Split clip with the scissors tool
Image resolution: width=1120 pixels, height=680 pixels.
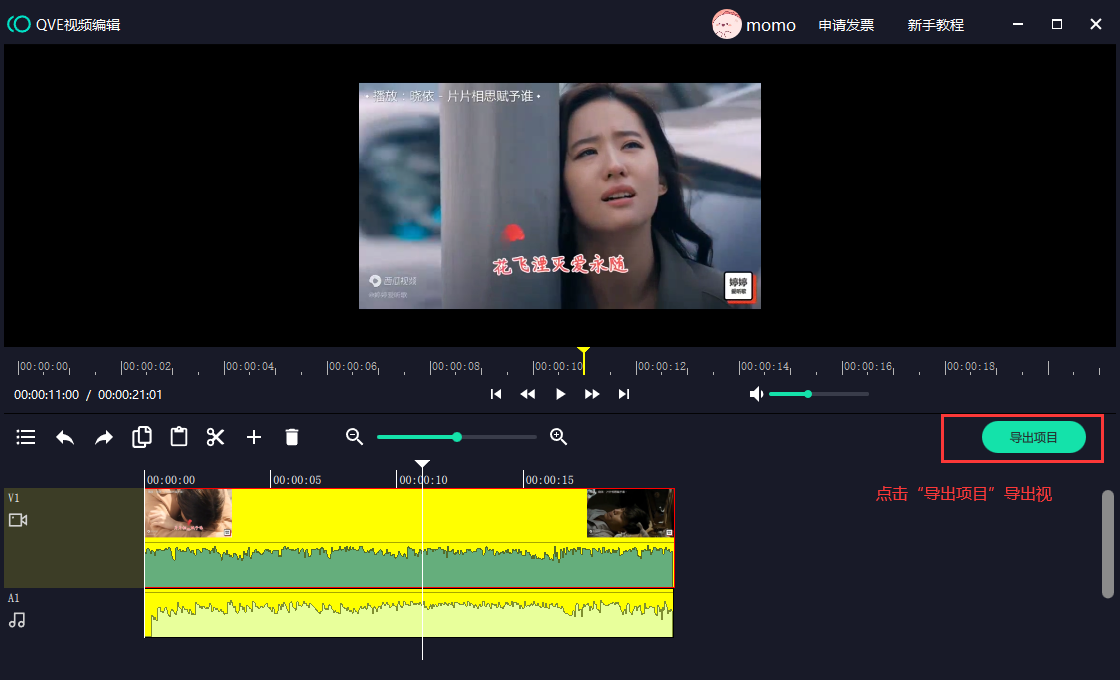tap(216, 437)
